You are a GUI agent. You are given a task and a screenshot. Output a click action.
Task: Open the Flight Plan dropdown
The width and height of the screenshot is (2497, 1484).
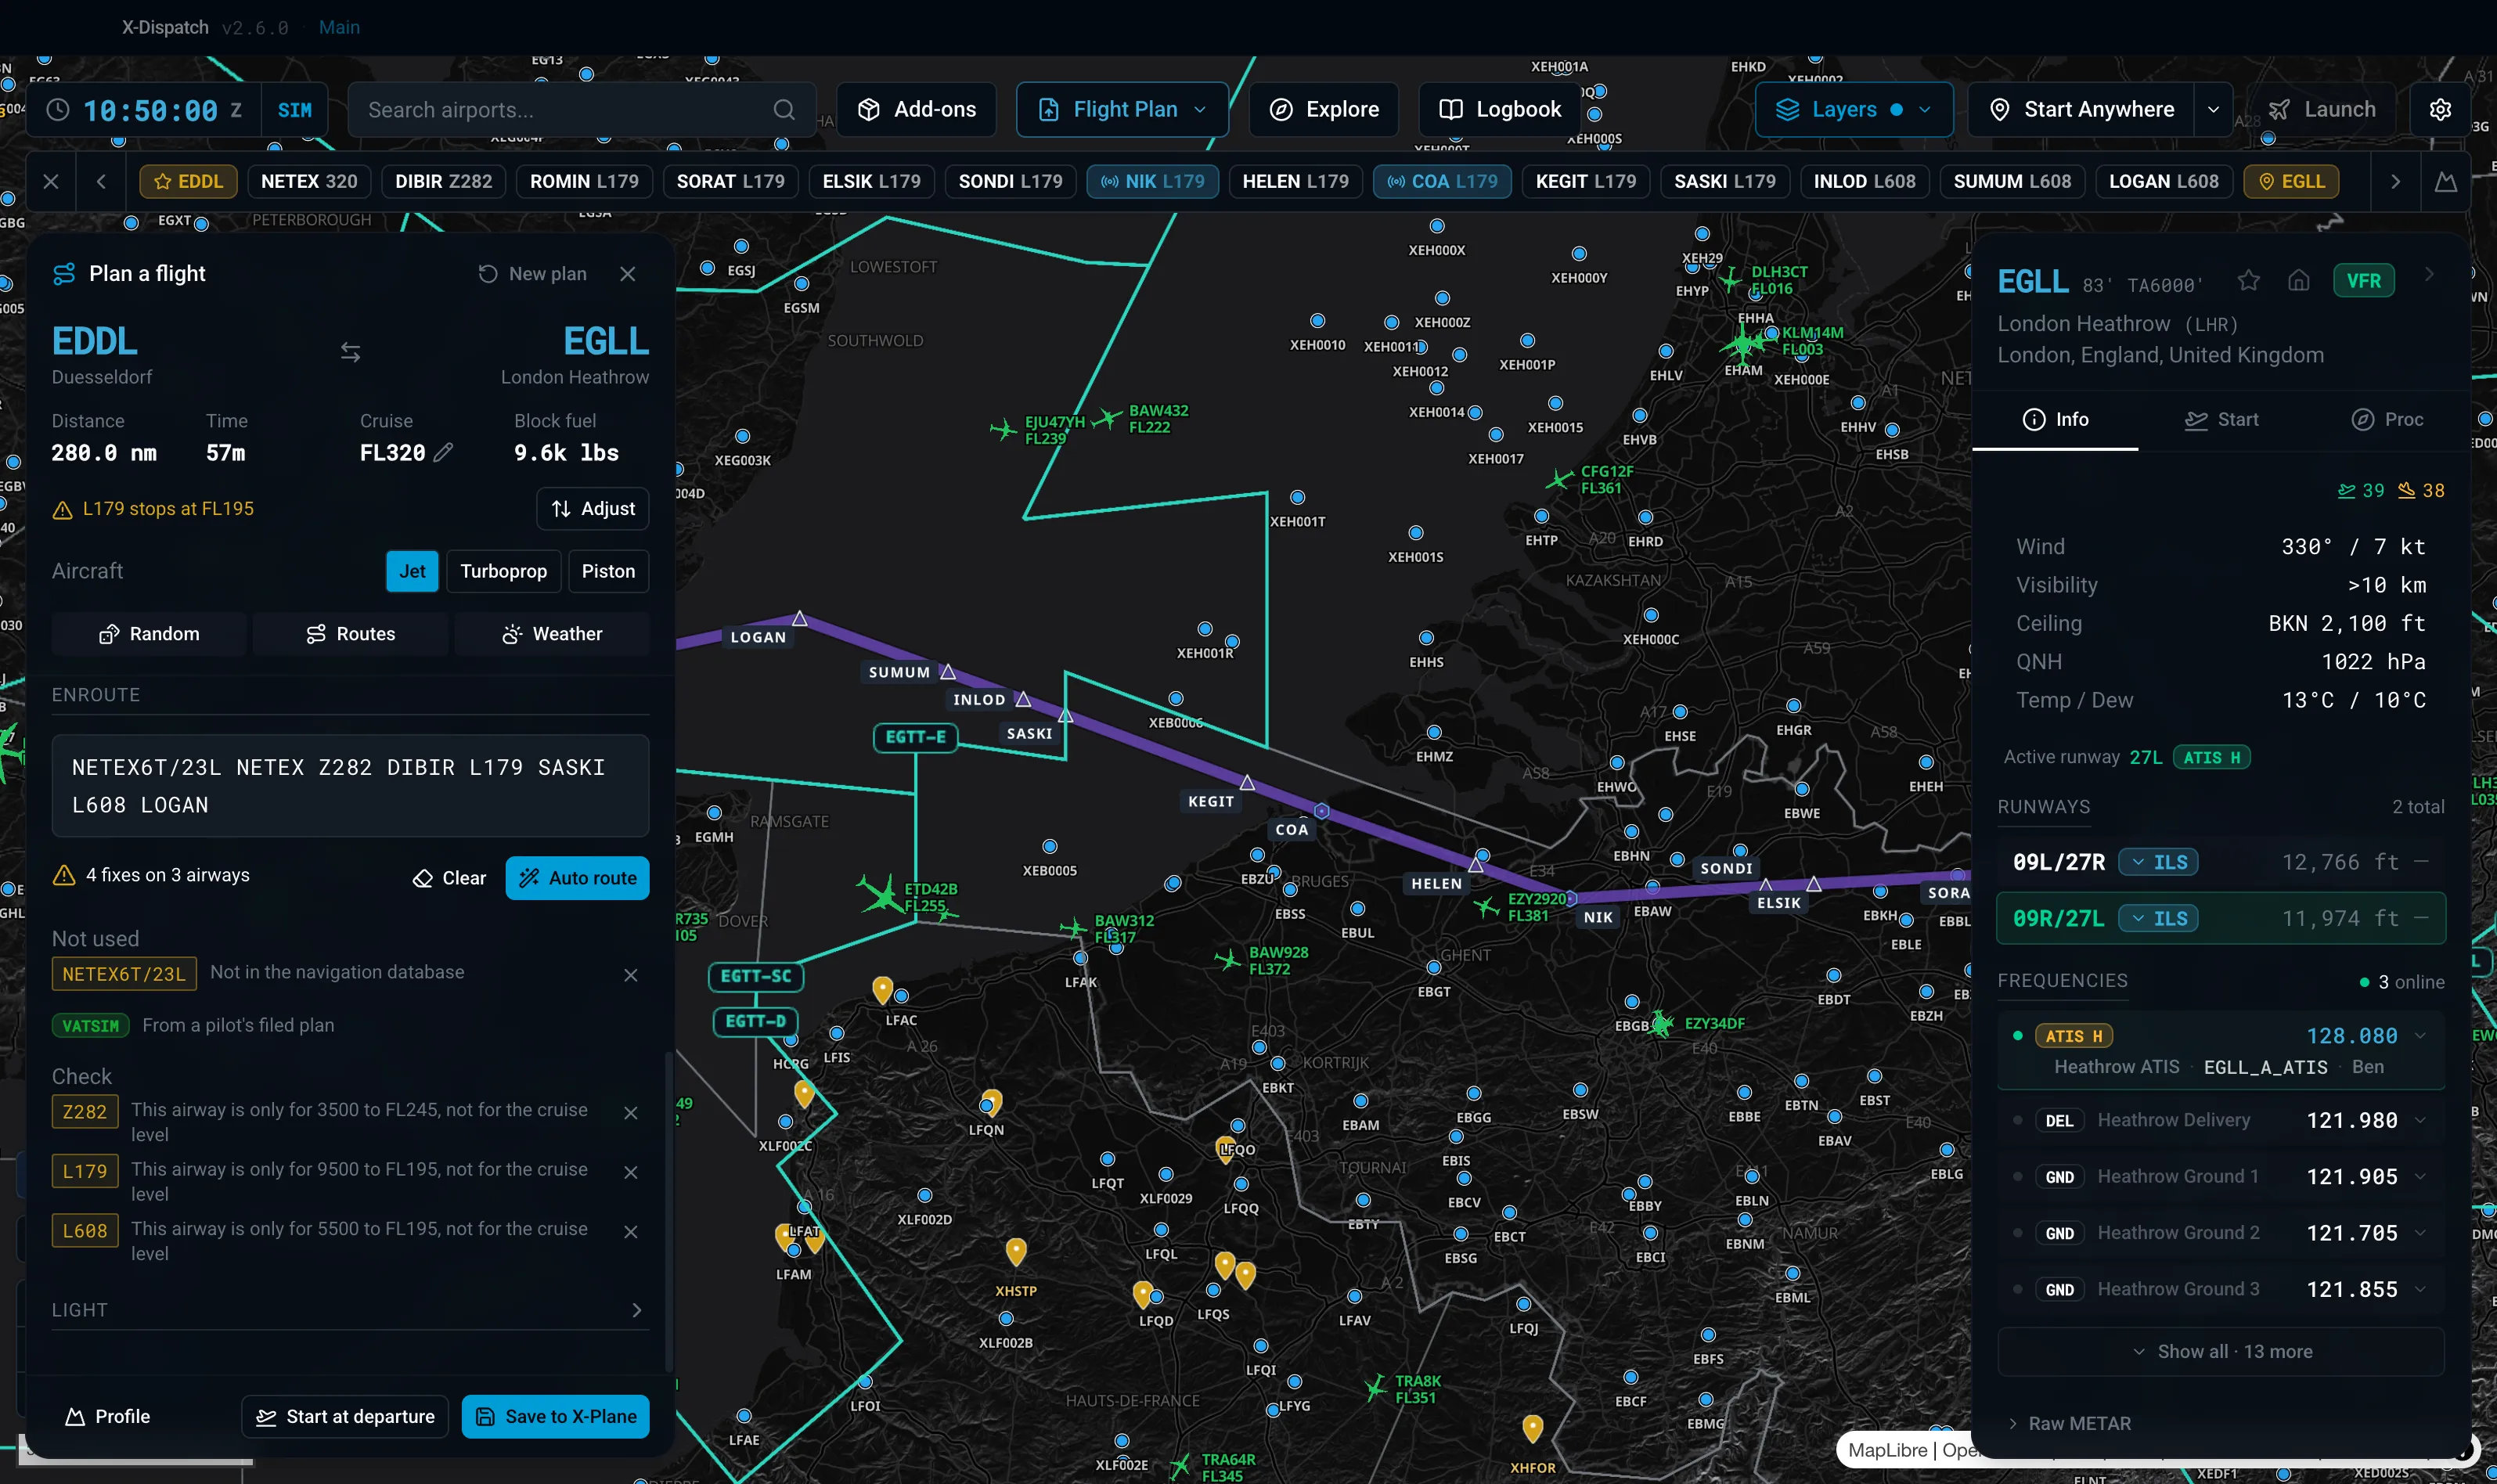pyautogui.click(x=1122, y=110)
